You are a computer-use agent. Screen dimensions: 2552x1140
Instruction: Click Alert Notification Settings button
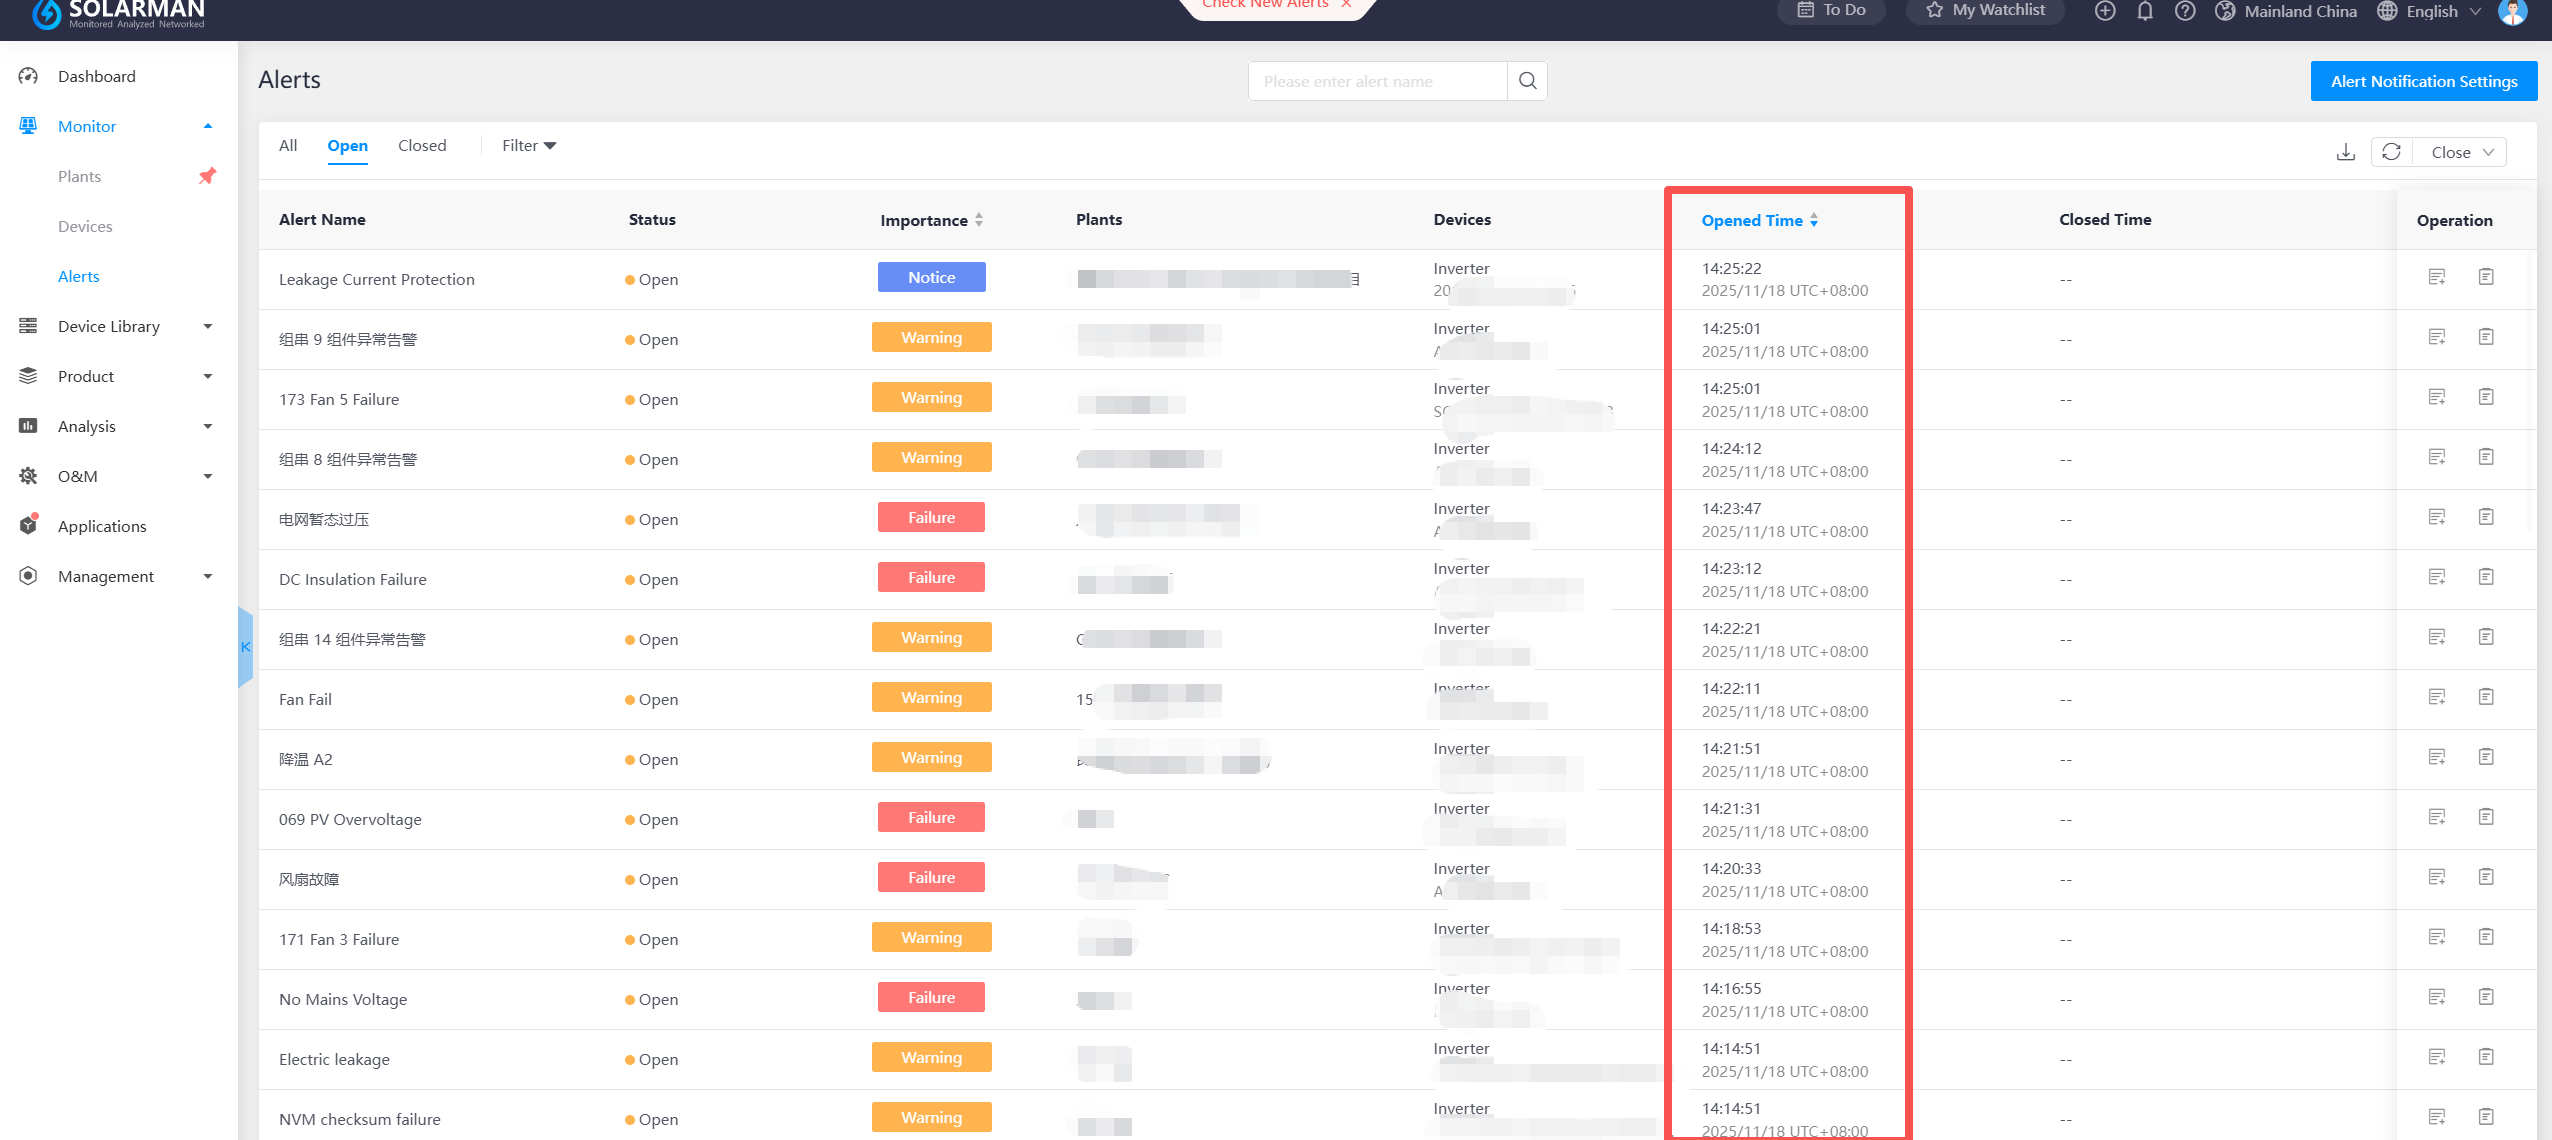(2423, 81)
